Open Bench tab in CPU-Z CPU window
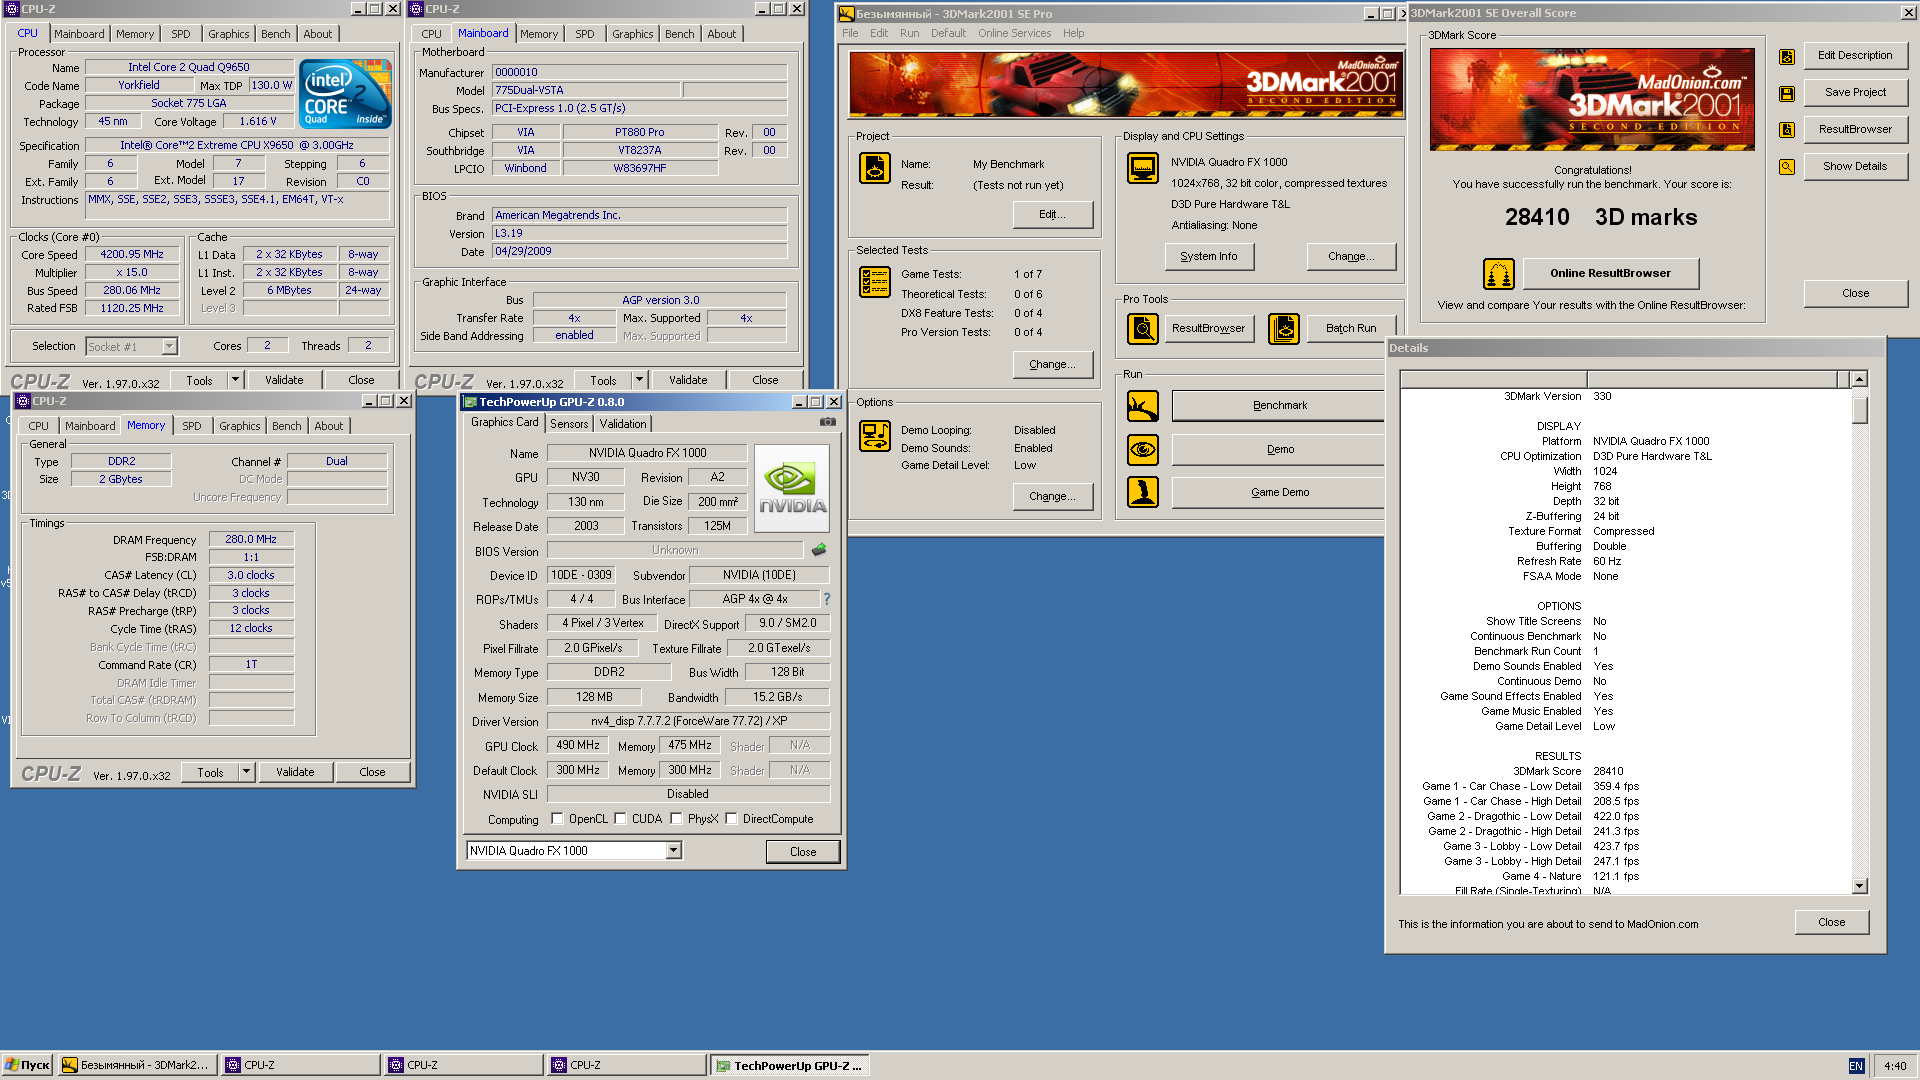 tap(276, 34)
